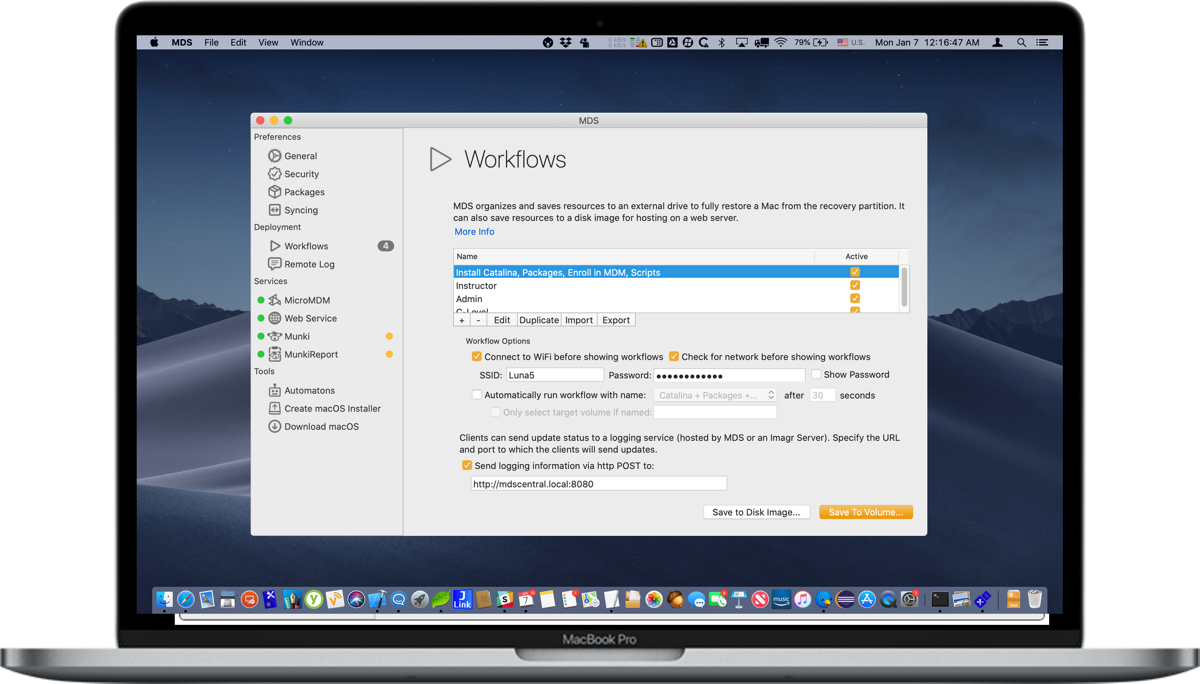This screenshot has height=684, width=1200.
Task: Select the Admin workflow row
Action: pos(677,298)
